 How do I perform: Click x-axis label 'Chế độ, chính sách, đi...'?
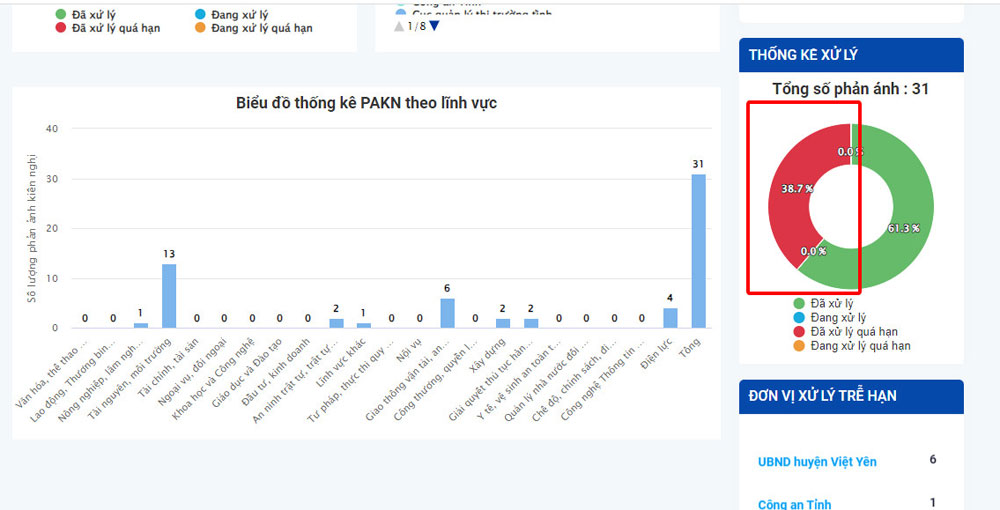click(573, 381)
